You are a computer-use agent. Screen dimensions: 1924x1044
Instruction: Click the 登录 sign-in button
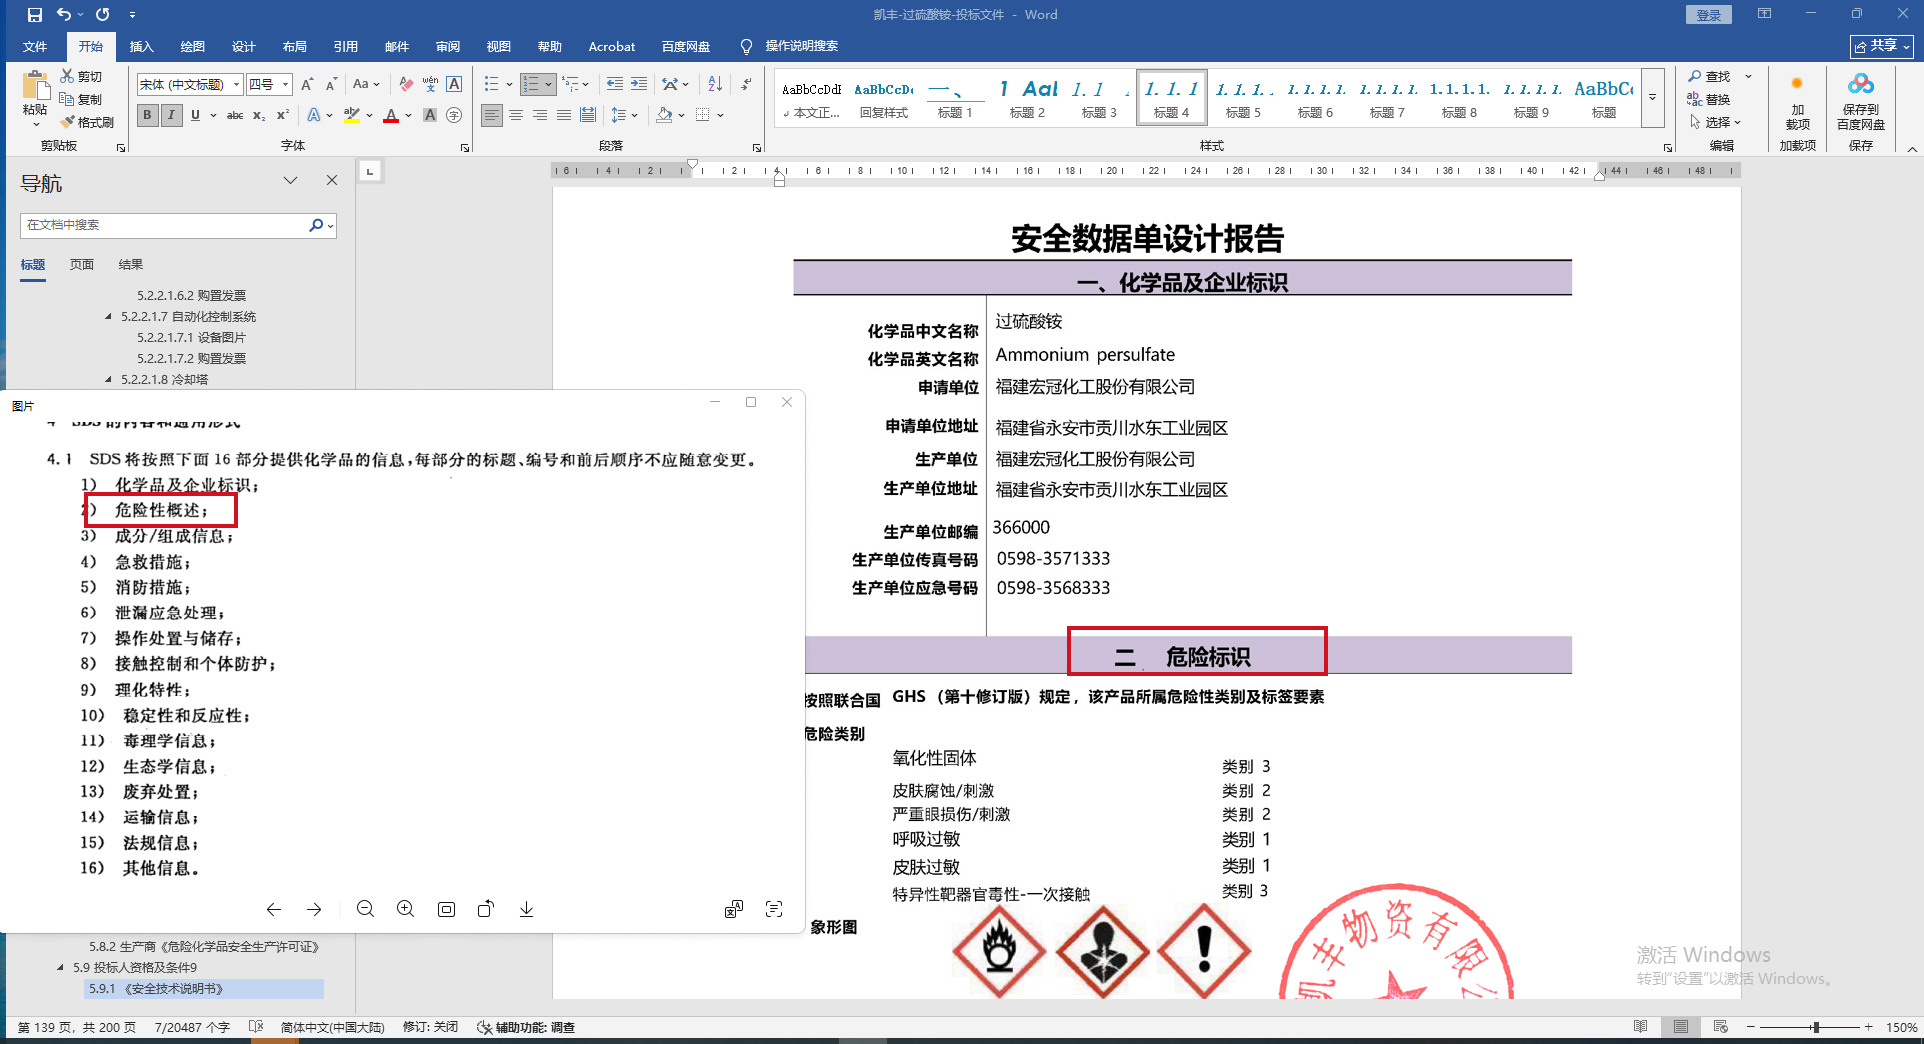[1709, 15]
